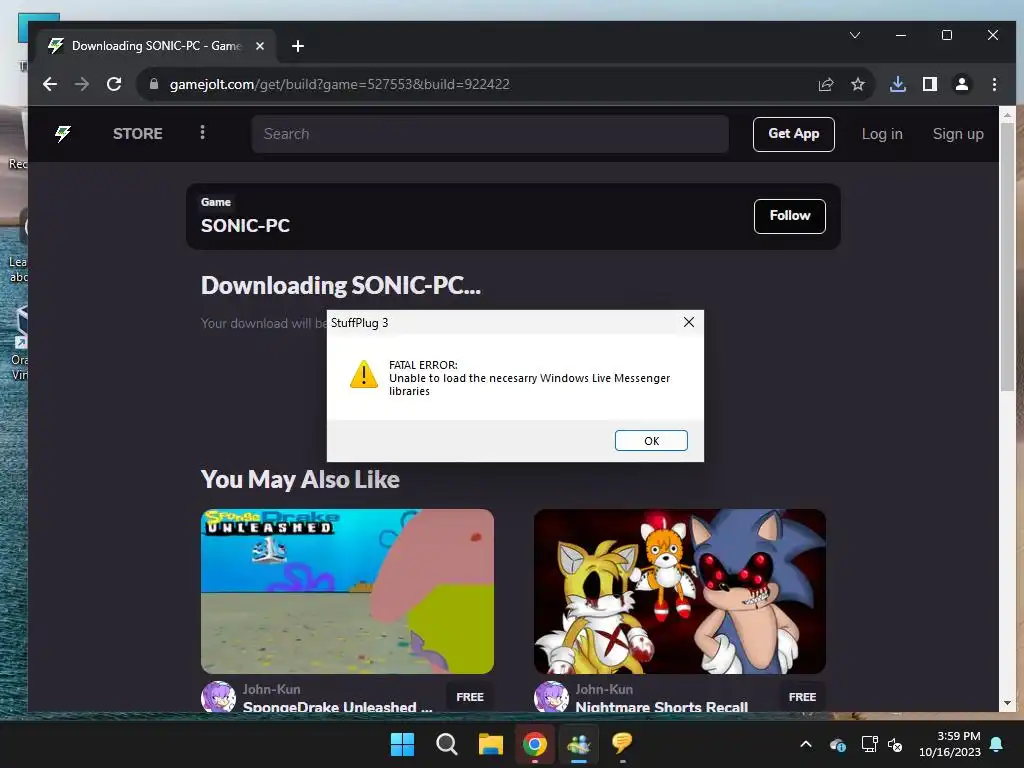Select the Downloading SONIC-PC tab

pyautogui.click(x=157, y=46)
